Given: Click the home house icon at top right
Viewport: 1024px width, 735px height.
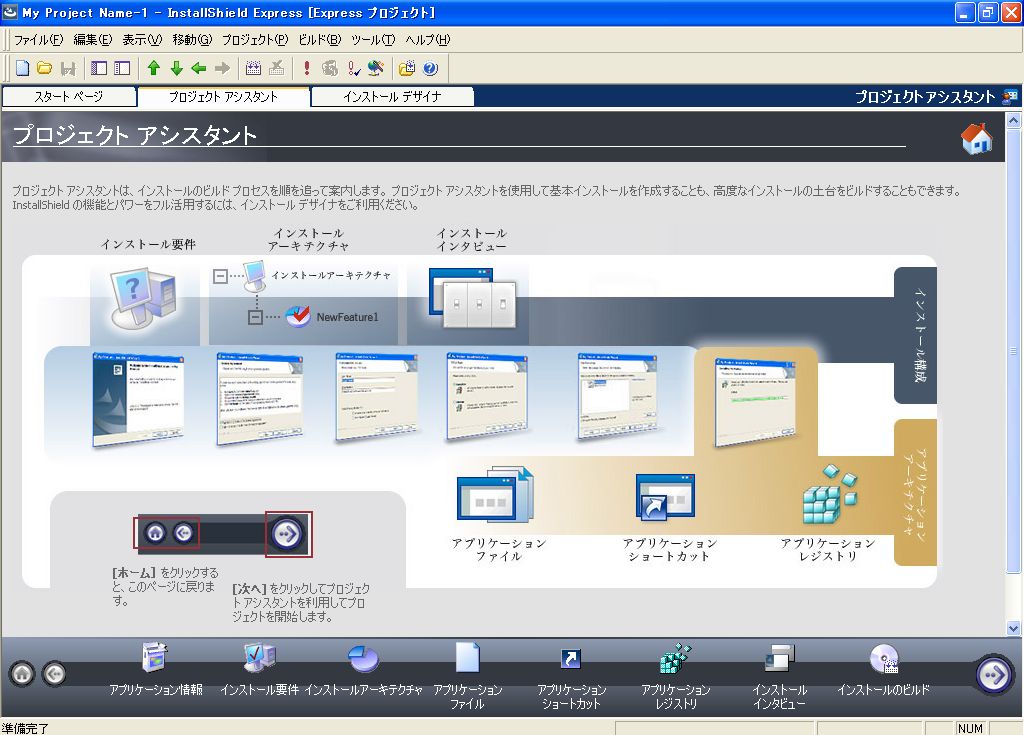Looking at the screenshot, I should (x=976, y=139).
